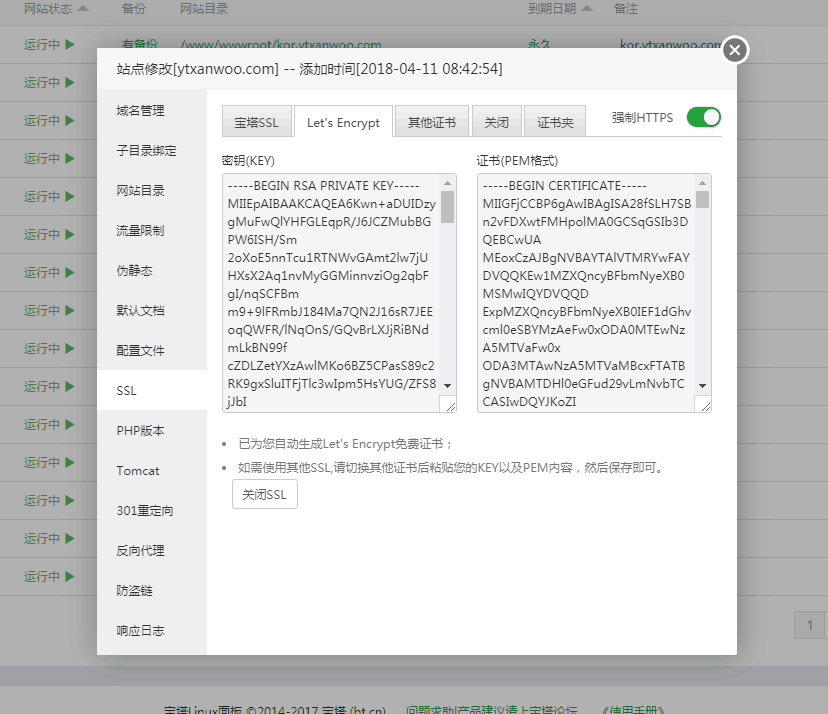Open the 其他证书 tab
This screenshot has width=828, height=714.
coord(431,123)
